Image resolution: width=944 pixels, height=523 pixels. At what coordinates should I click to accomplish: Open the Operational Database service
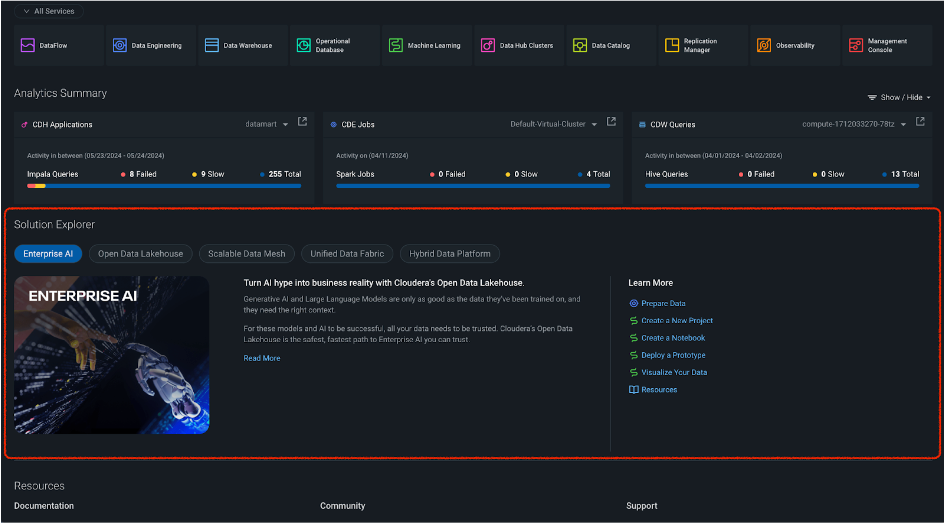[x=334, y=46]
